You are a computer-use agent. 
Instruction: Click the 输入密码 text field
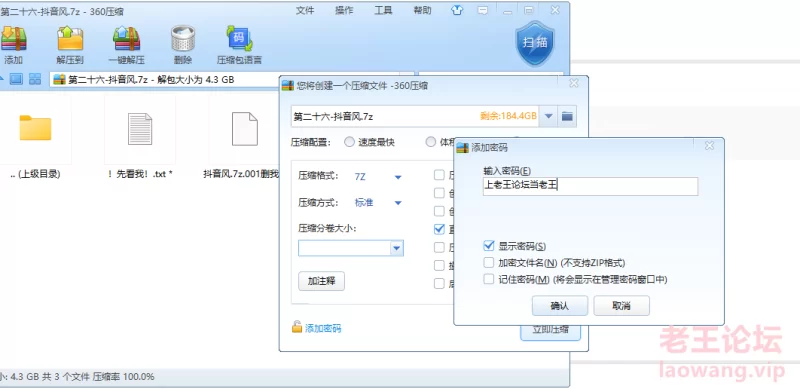590,186
